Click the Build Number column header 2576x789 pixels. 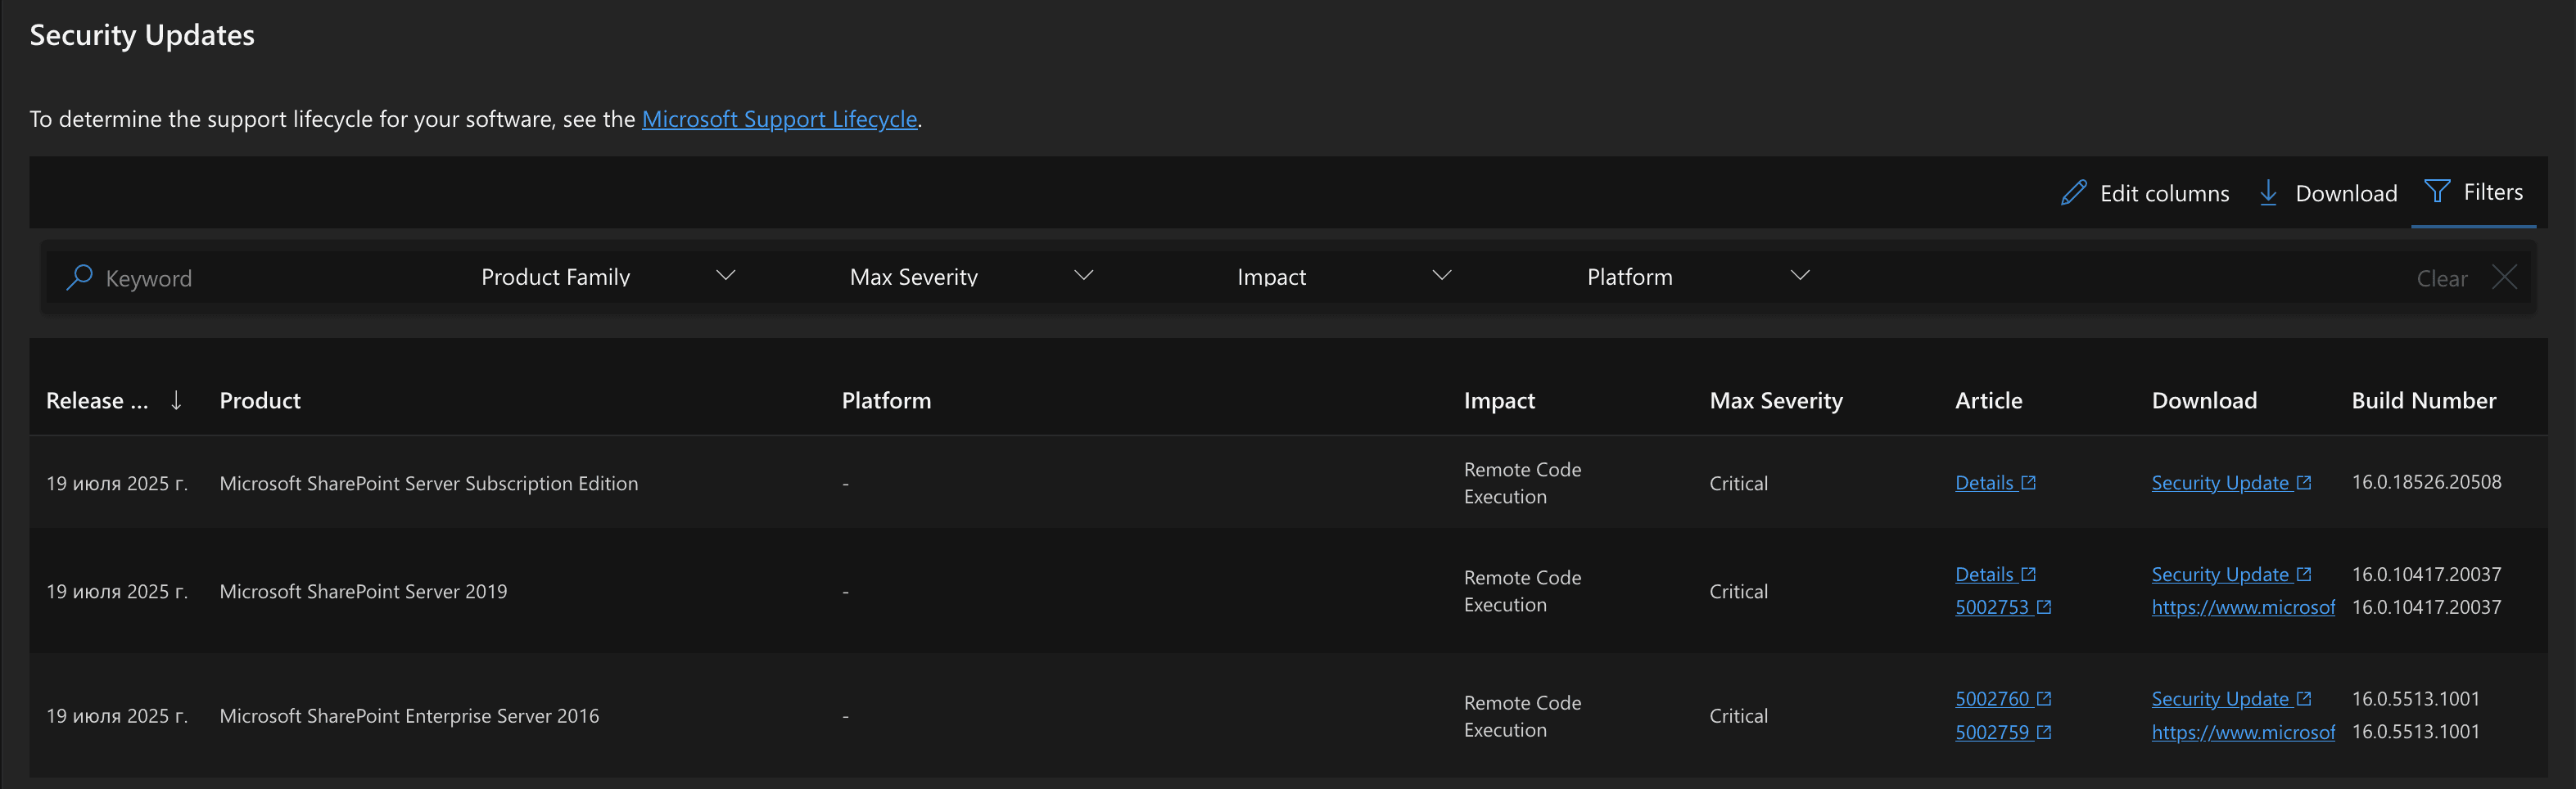click(2423, 400)
